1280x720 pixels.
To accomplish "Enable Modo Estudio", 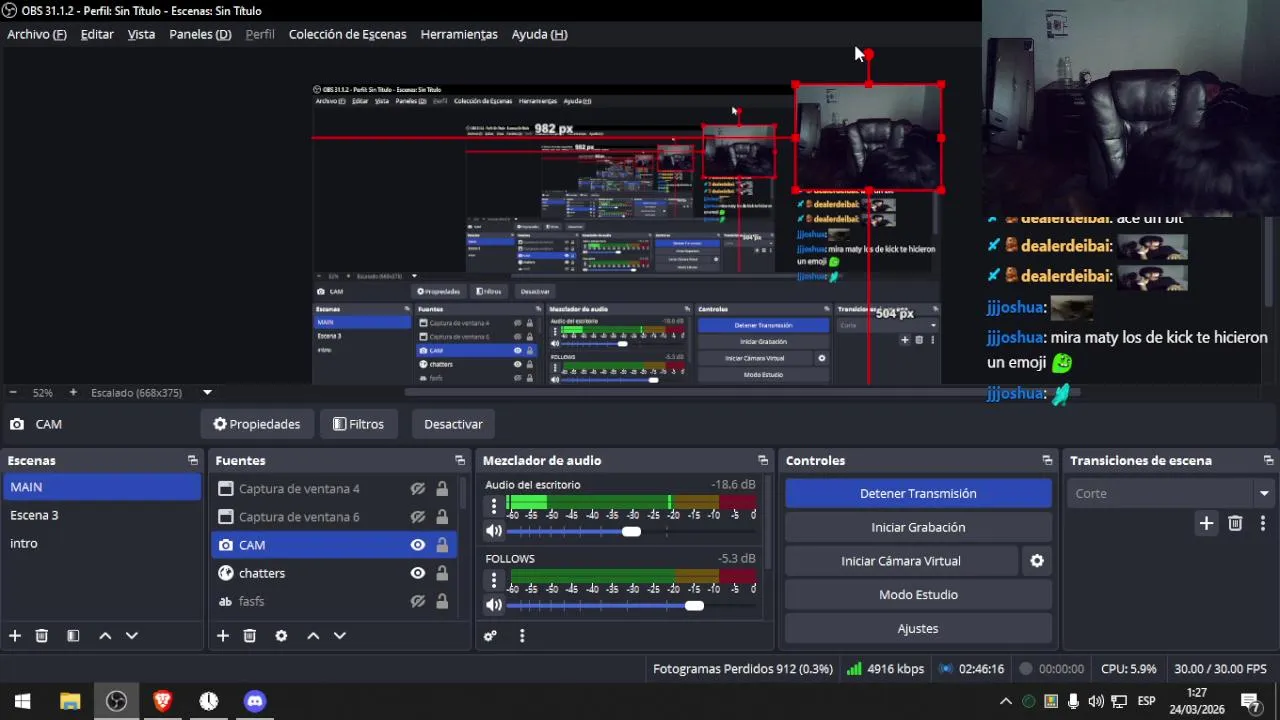I will (x=918, y=595).
